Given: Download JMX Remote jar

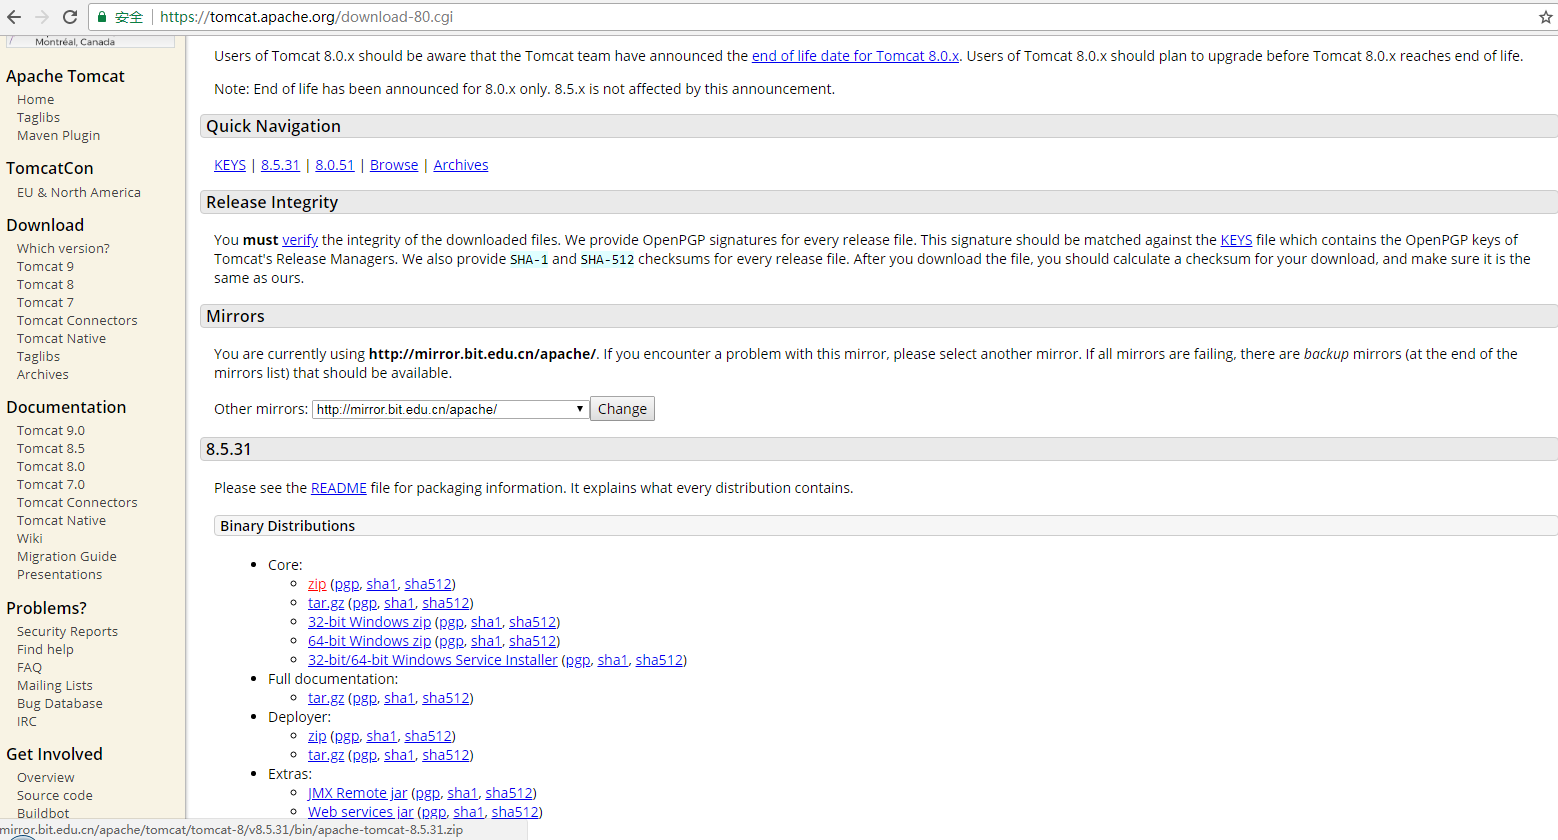Looking at the screenshot, I should [x=357, y=793].
